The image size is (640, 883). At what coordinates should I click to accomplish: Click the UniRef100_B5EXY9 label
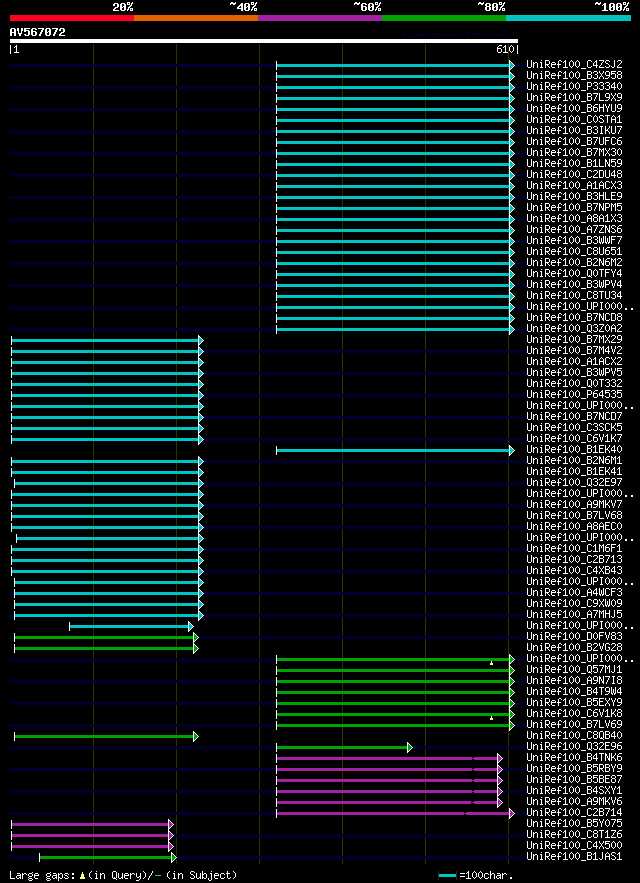click(574, 703)
